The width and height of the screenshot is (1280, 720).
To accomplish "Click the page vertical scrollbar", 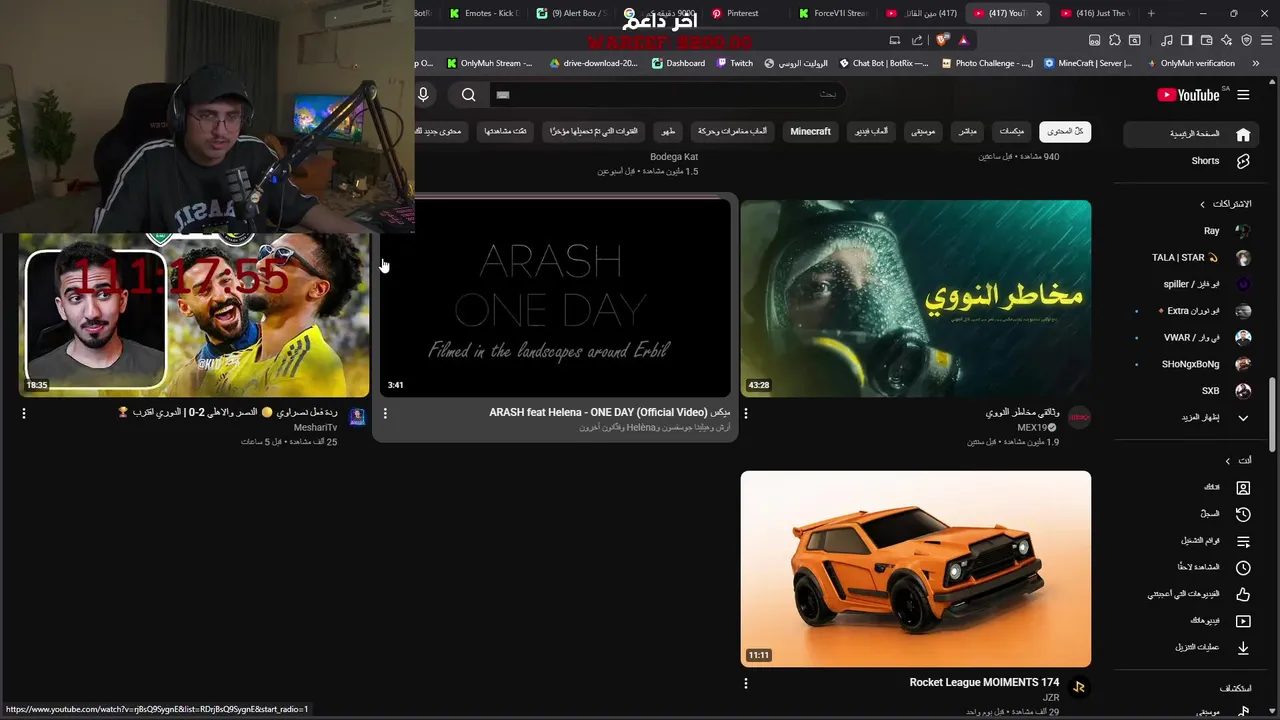I will pos(1274,415).
